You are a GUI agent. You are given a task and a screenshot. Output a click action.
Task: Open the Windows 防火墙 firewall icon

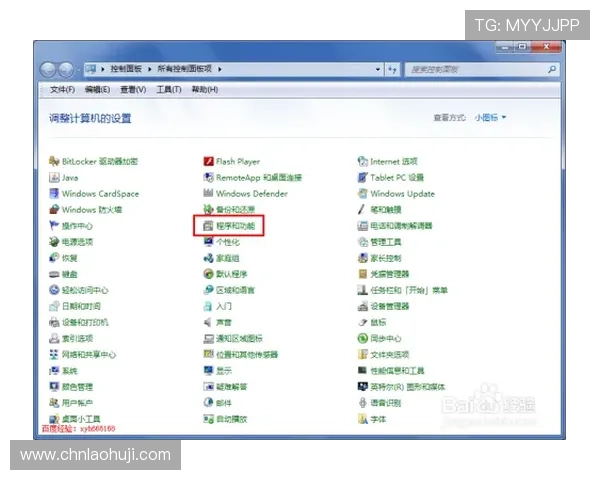[54, 209]
